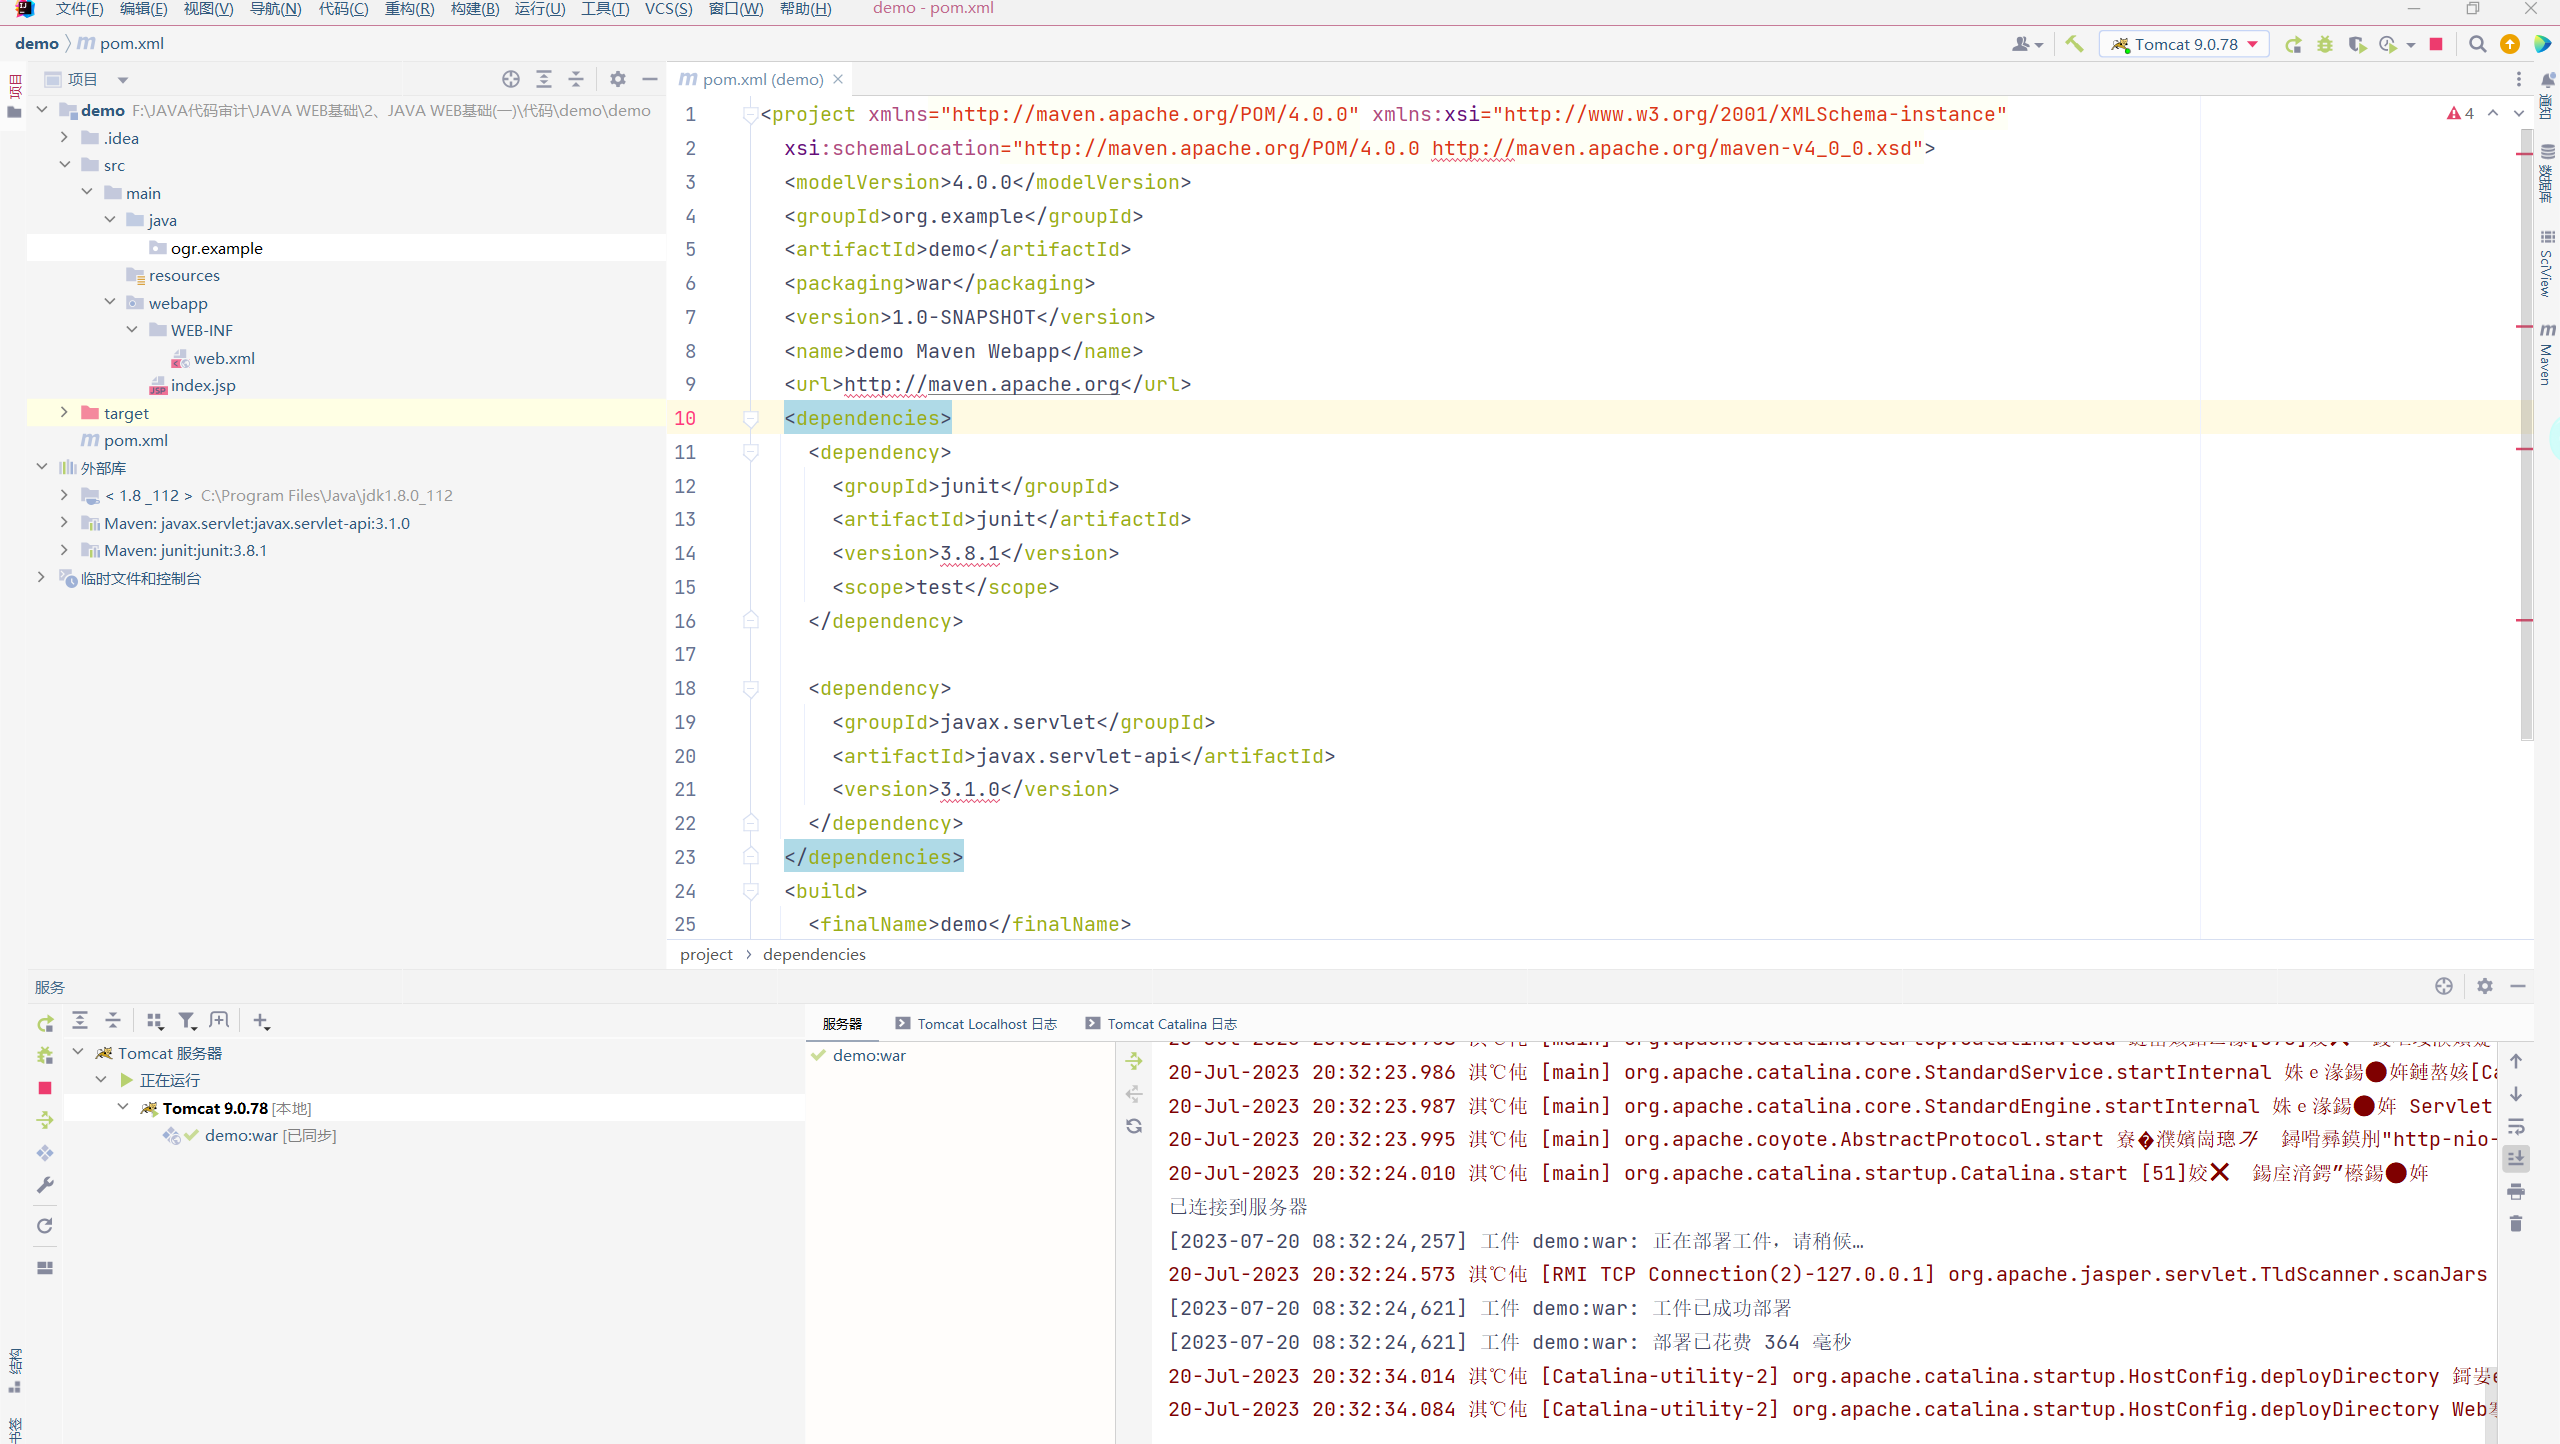Stop the server in the Services sidebar
This screenshot has width=2560, height=1444.
click(45, 1087)
